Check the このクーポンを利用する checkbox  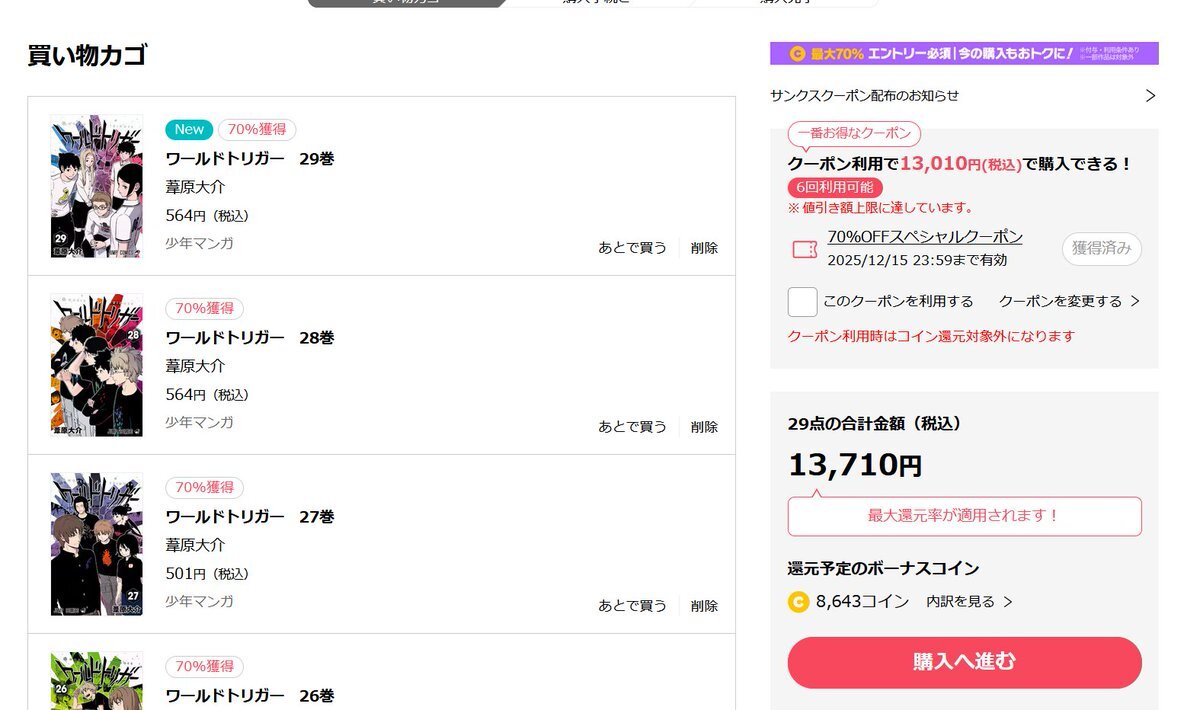click(x=802, y=302)
